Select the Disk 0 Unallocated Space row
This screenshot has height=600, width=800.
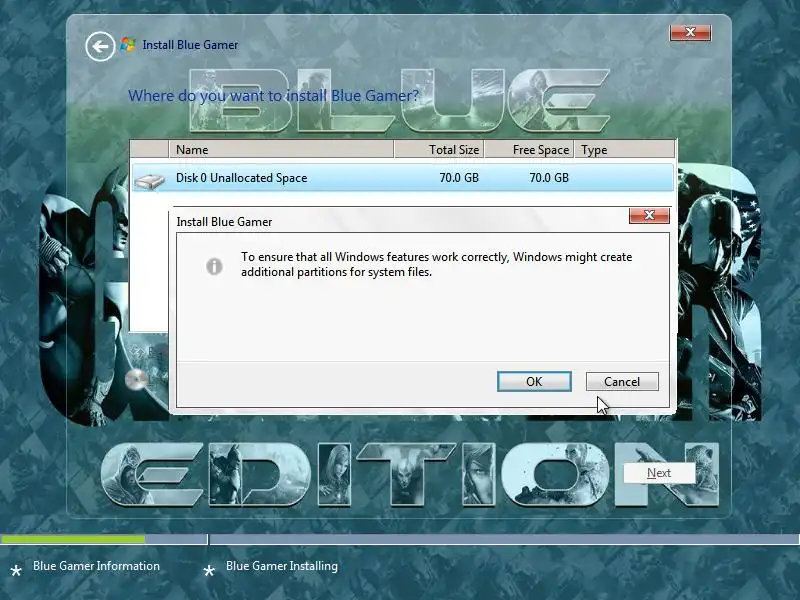403,178
